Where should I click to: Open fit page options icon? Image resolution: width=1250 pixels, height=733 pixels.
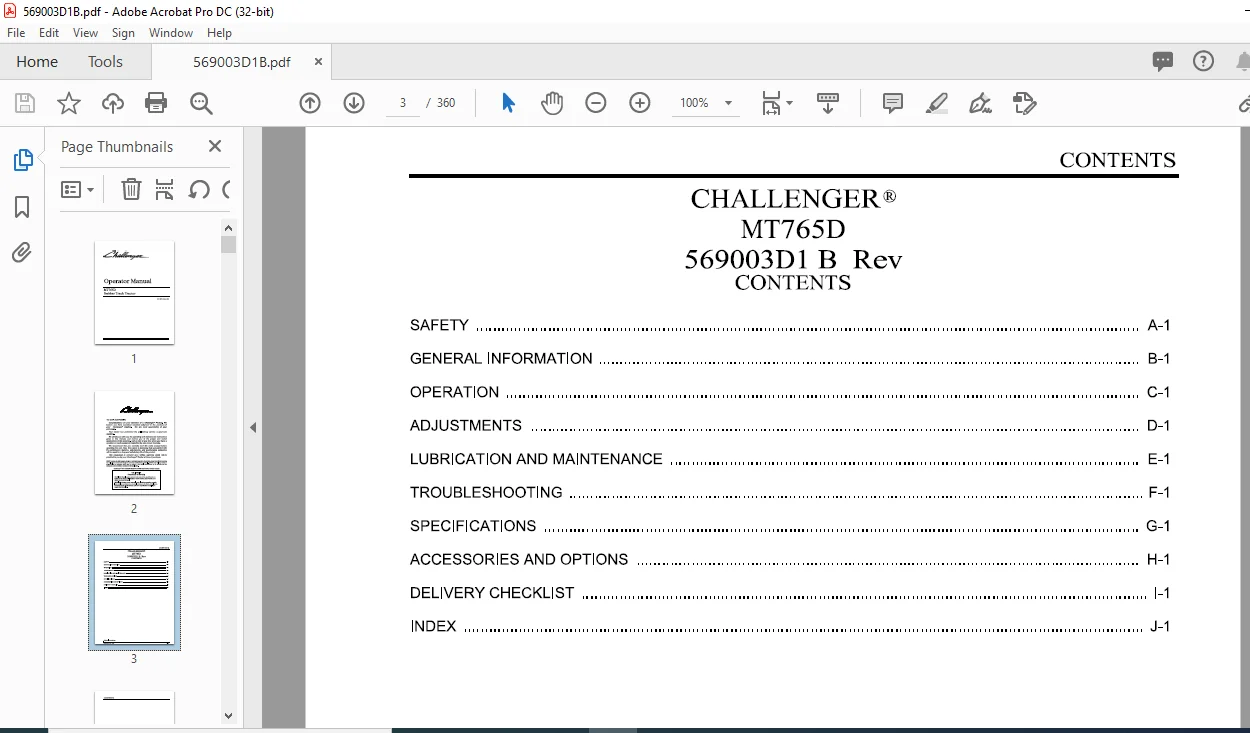pos(777,103)
